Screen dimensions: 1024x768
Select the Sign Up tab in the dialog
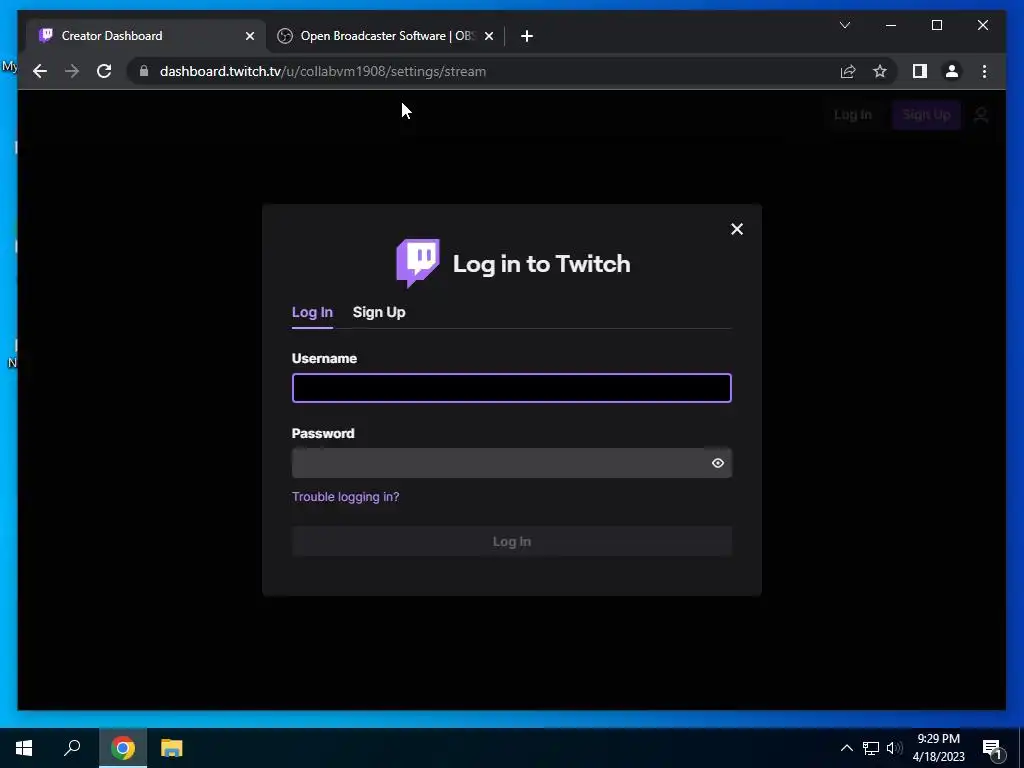click(x=379, y=312)
